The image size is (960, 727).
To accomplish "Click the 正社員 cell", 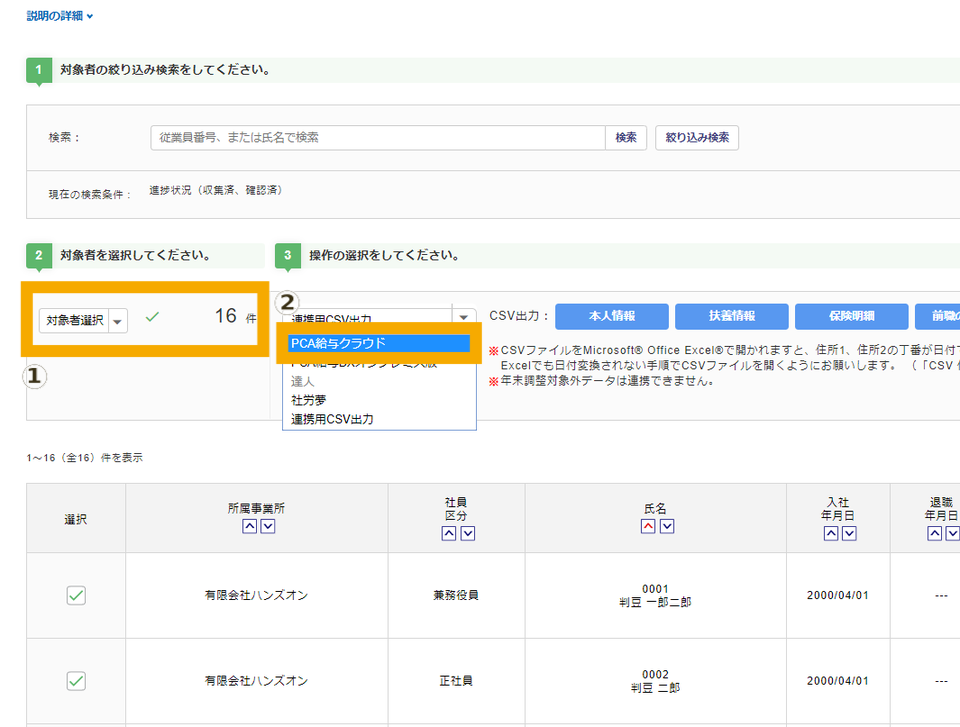I will pos(456,681).
